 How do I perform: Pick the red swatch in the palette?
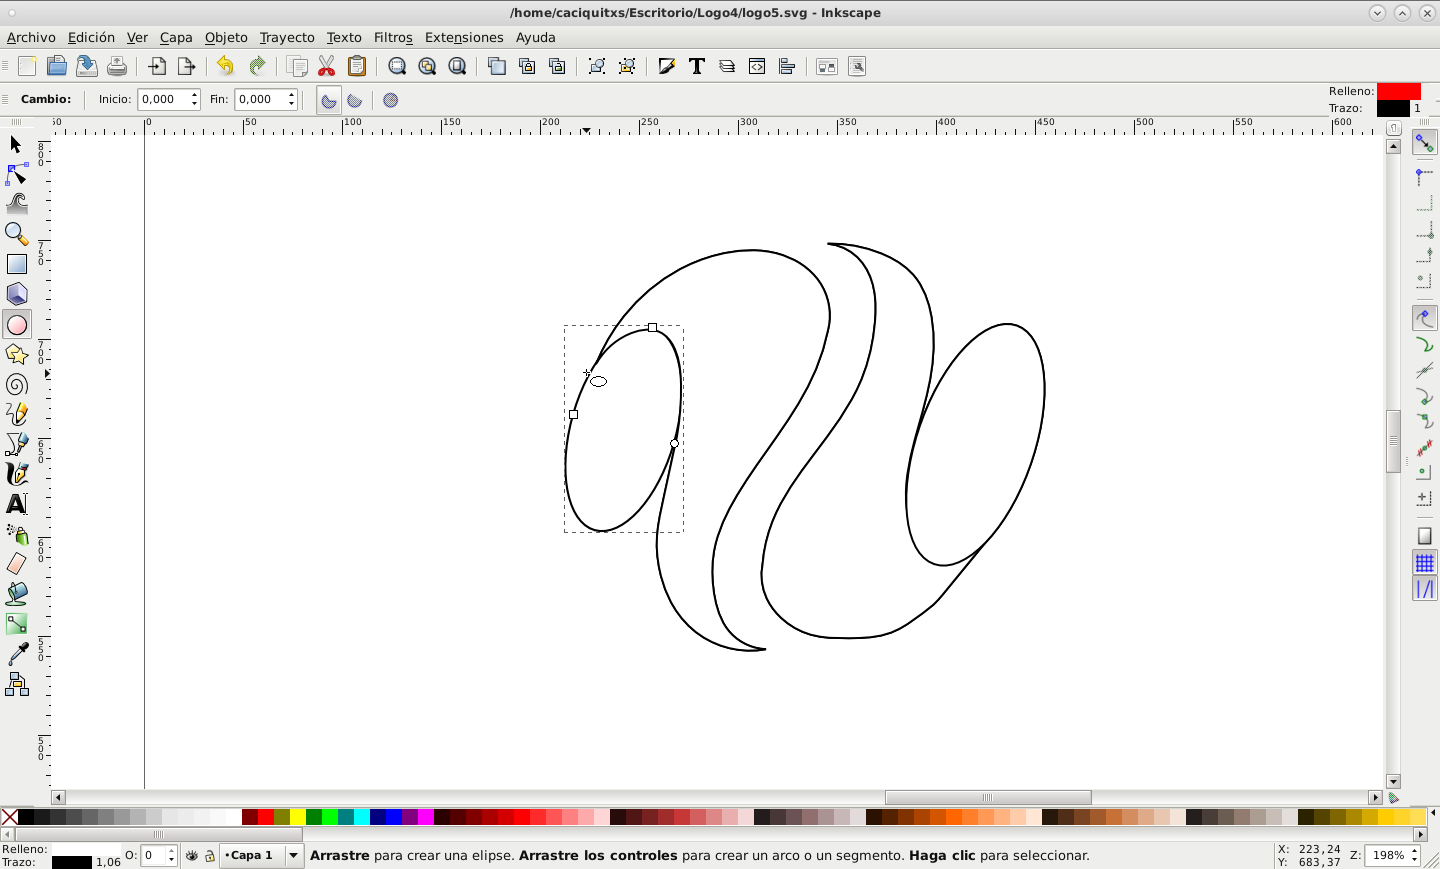tap(265, 817)
